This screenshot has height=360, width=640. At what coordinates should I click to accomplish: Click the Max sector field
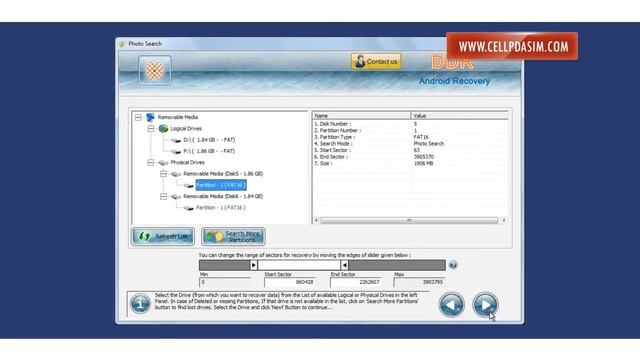[419, 282]
